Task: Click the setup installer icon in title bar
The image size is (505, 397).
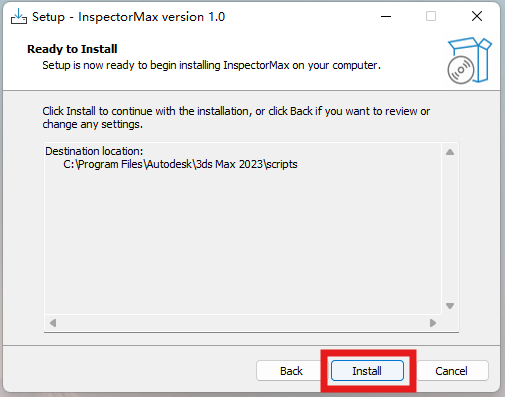Action: coord(19,17)
